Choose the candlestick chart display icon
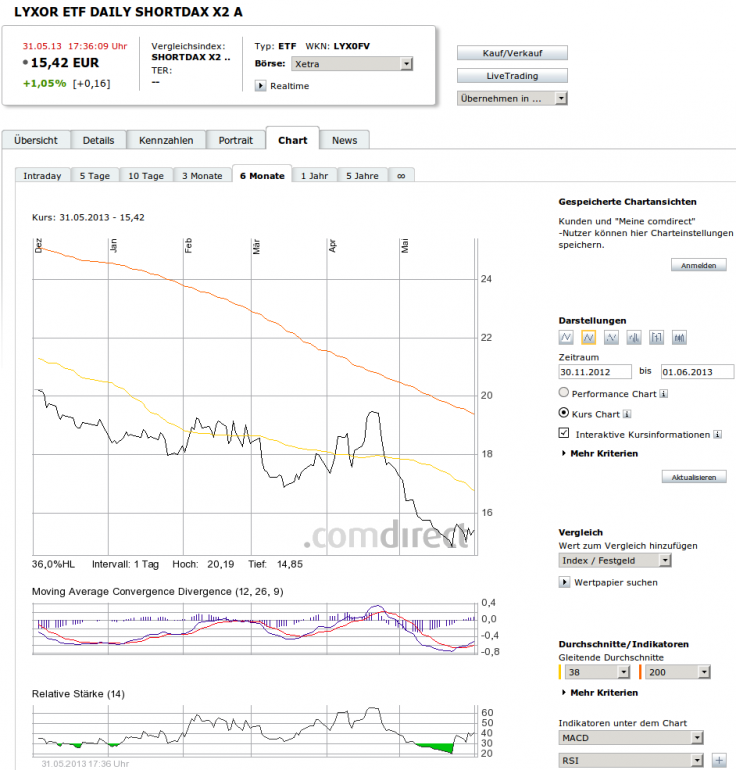Screen dimensions: 736x770 (679, 337)
